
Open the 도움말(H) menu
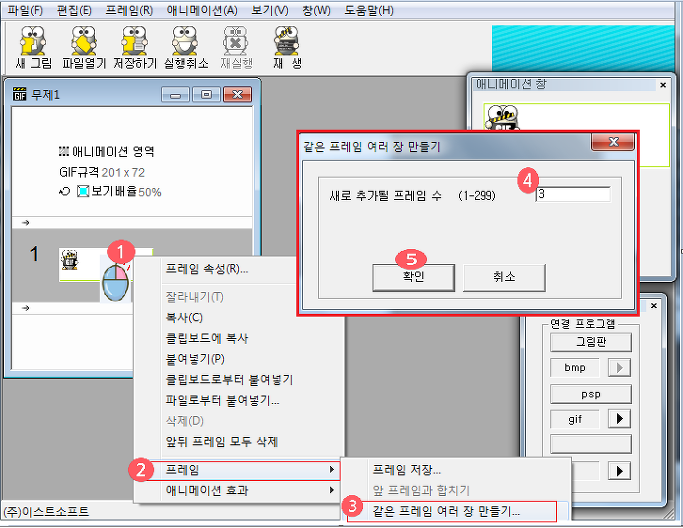point(369,10)
